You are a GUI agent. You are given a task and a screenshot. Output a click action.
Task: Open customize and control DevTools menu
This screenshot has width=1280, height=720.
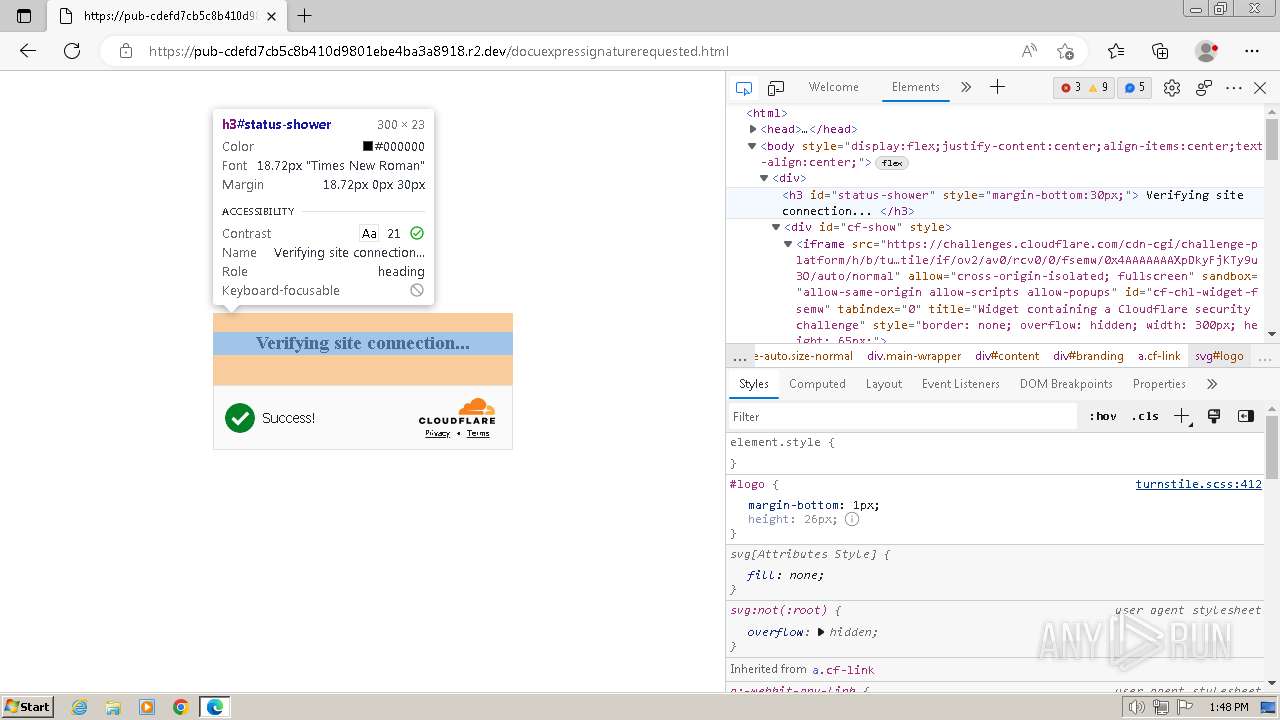pos(1234,88)
